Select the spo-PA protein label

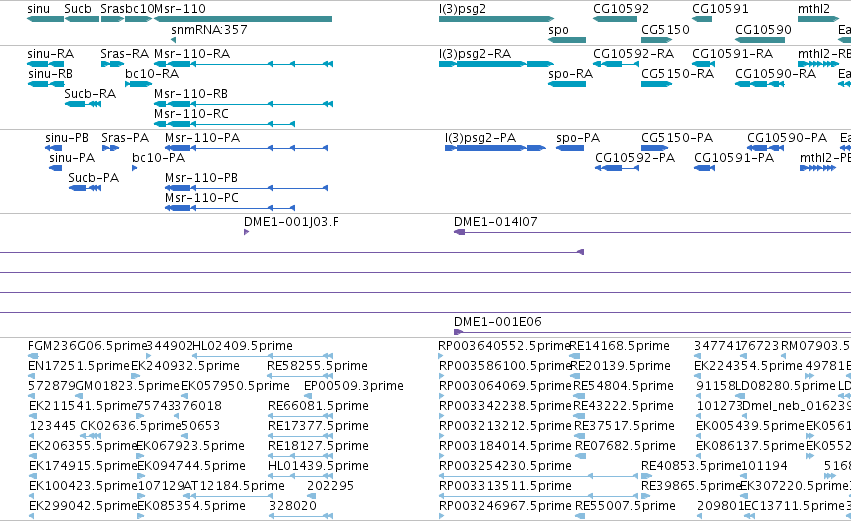578,138
